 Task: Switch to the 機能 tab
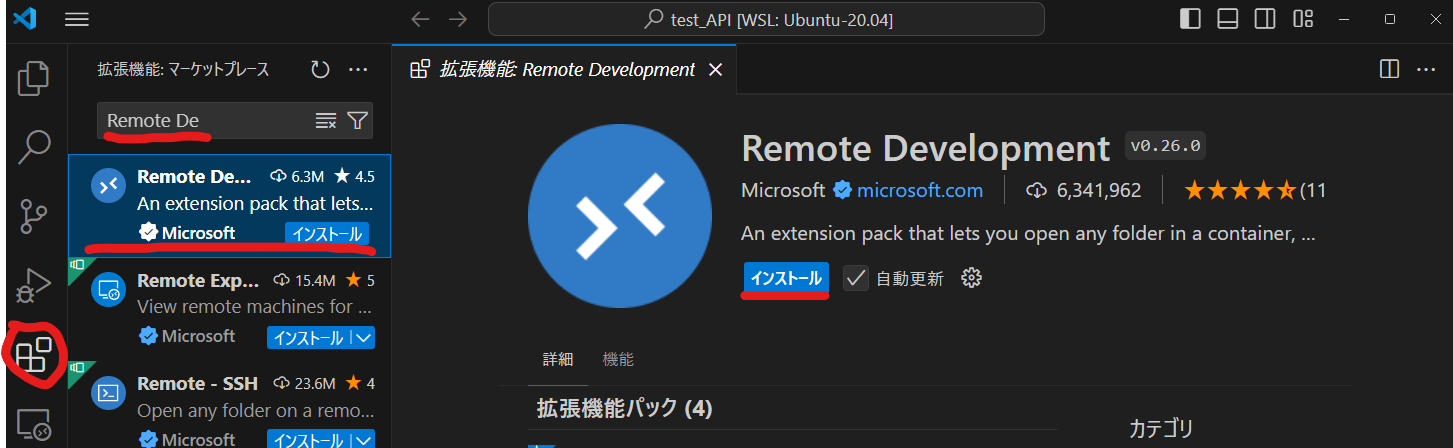click(x=618, y=359)
